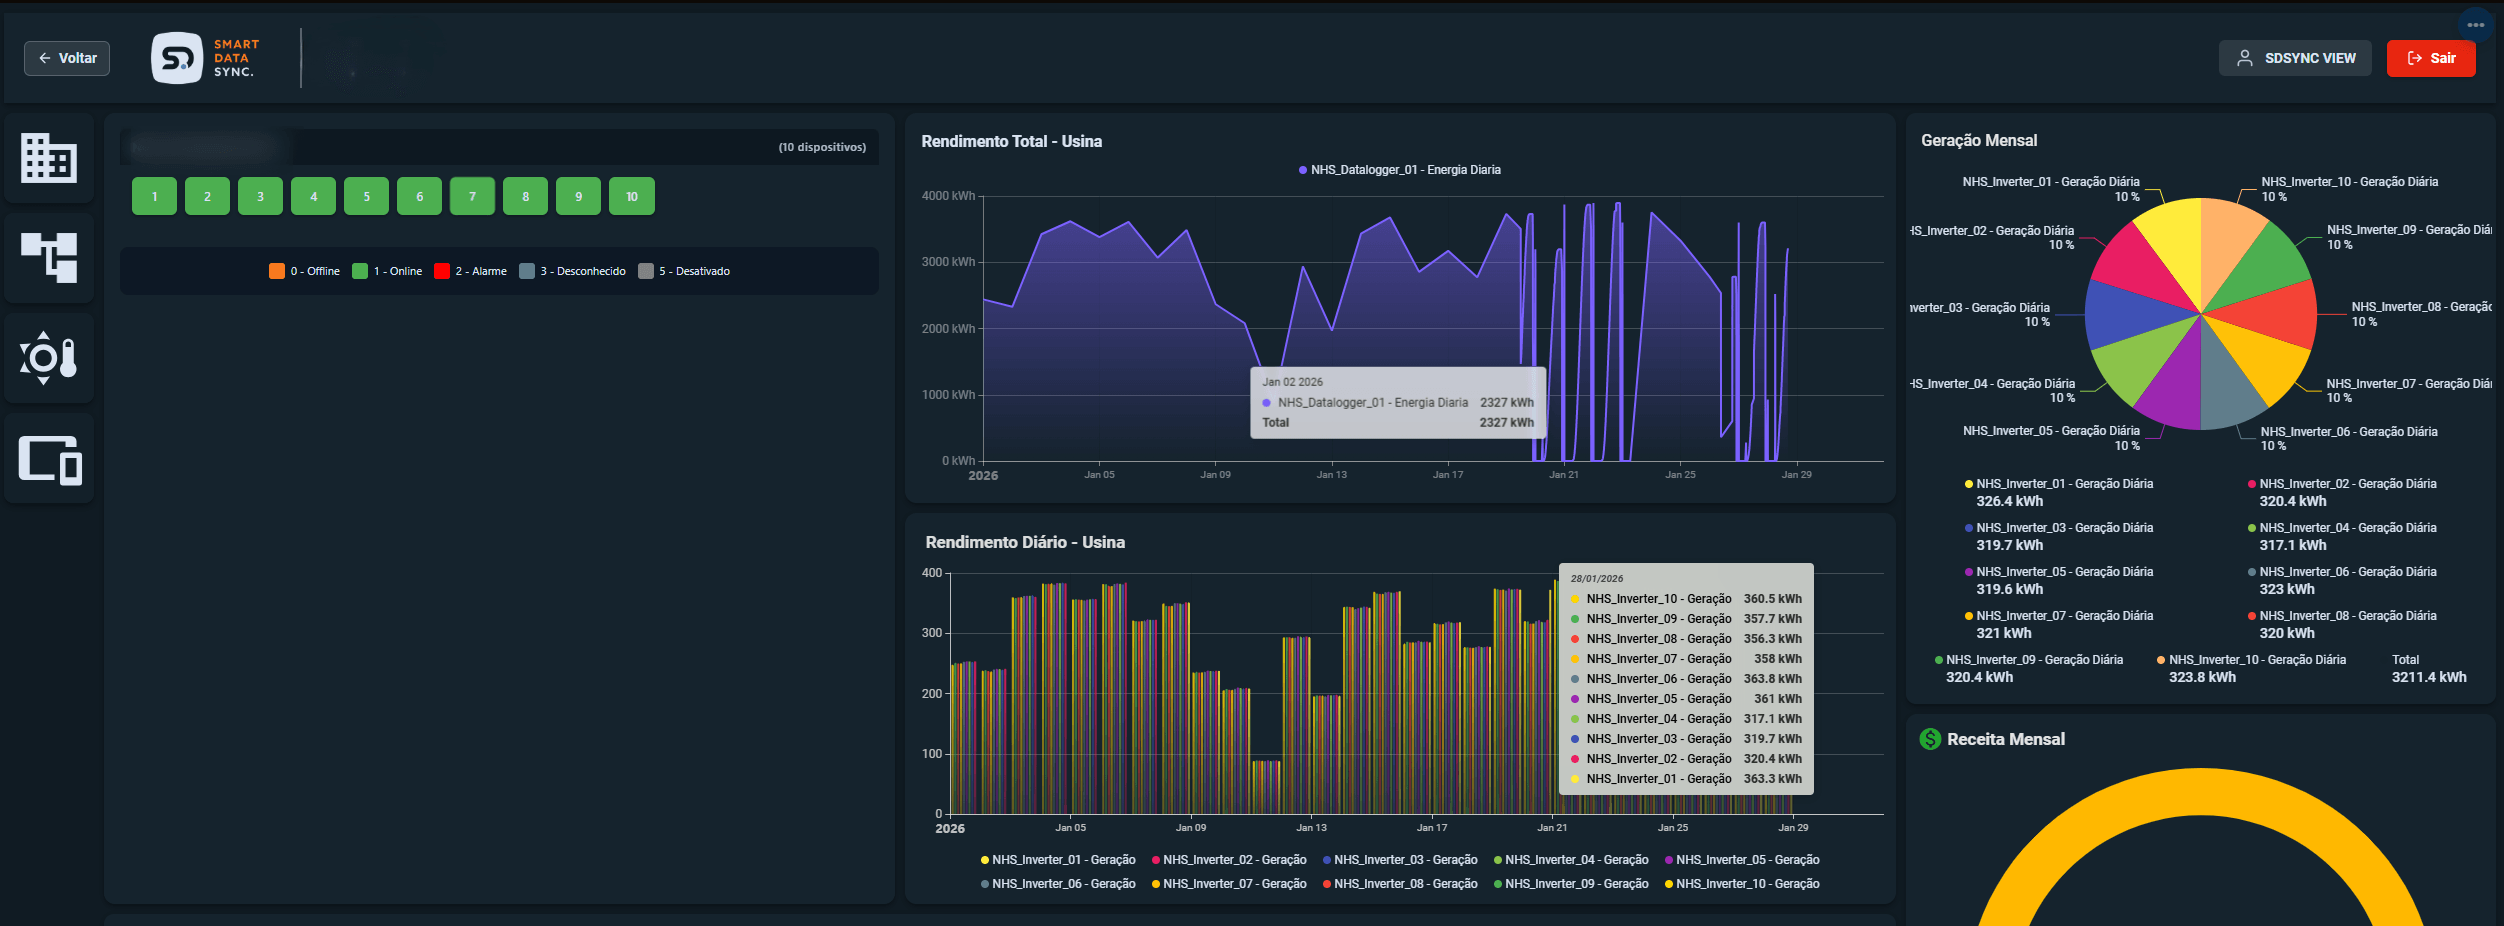
Task: Toggle NHS_Inverter_06 series in daily chart legend
Action: 1058,884
